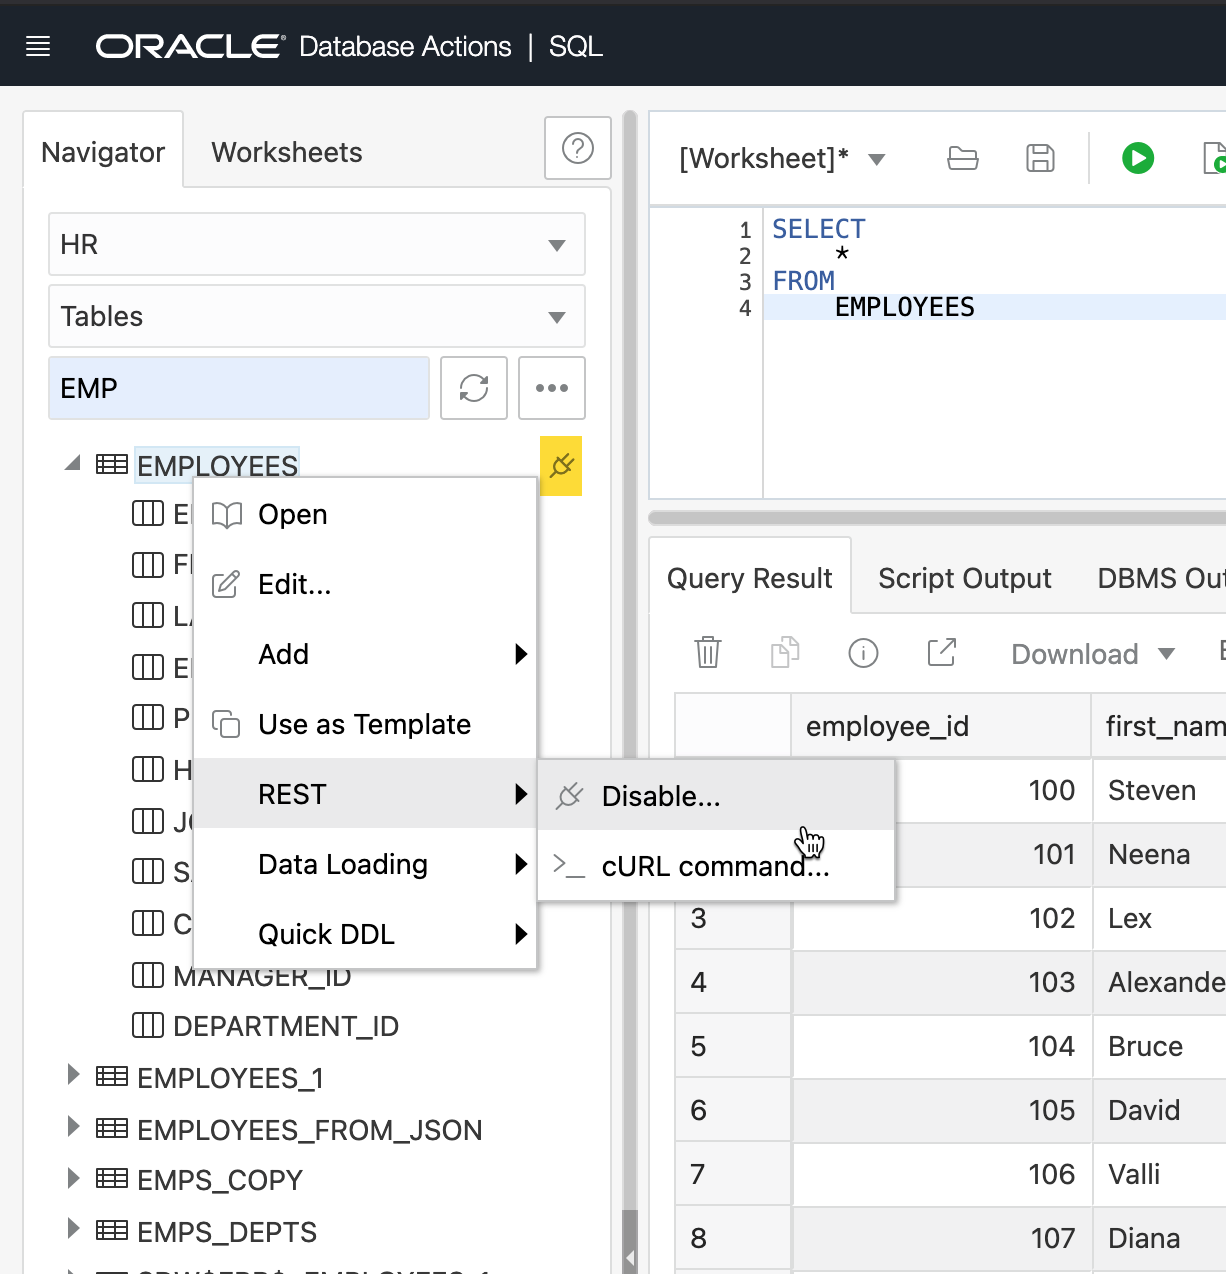Click the EMPLOYEES_1 table icon
1226x1274 pixels.
[x=112, y=1077]
